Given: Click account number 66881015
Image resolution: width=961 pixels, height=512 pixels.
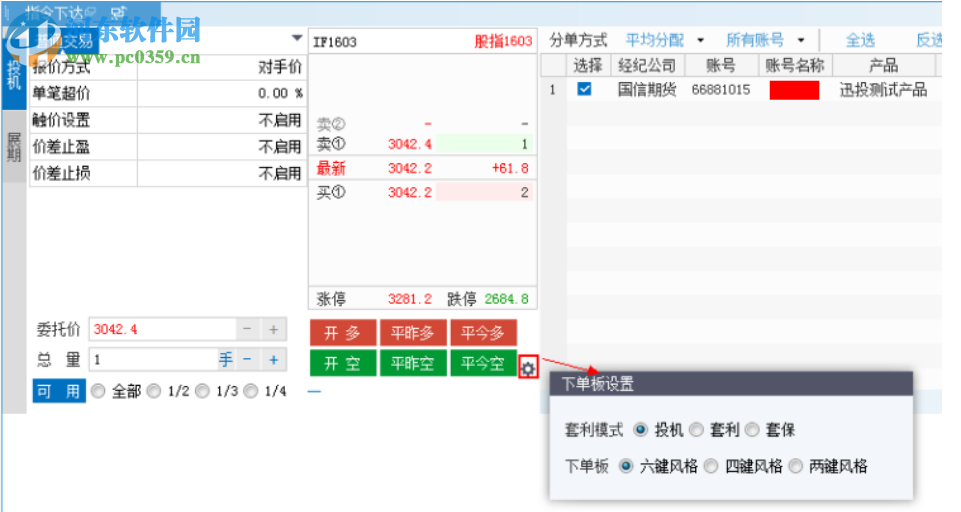Looking at the screenshot, I should point(721,90).
